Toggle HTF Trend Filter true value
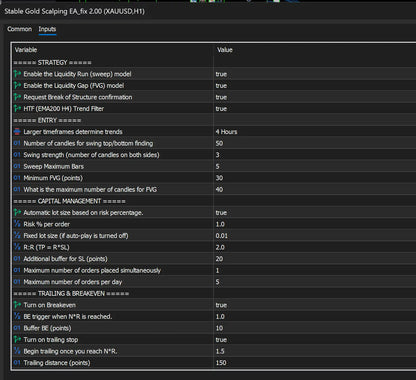This screenshot has height=380, width=416. tap(221, 109)
